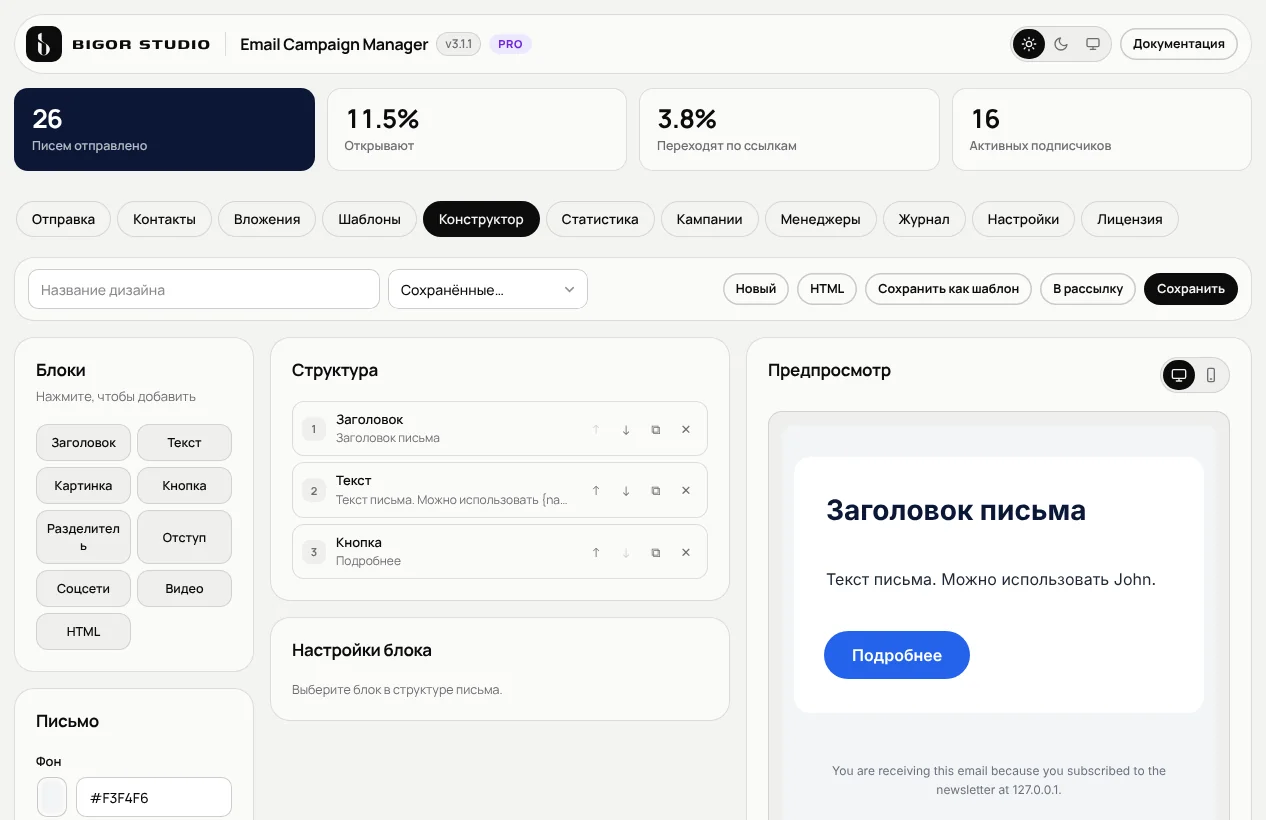Move Заголовок block up arrow
1266x820 pixels.
596,429
